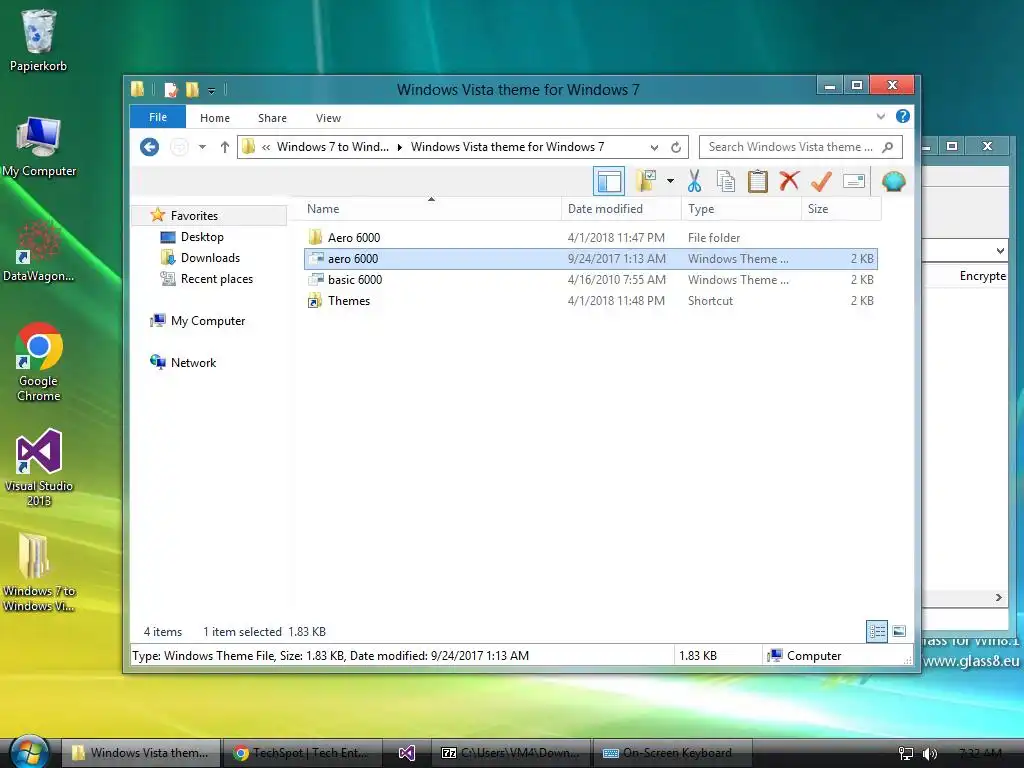The width and height of the screenshot is (1024, 768).
Task: Open the volume speaker tray icon
Action: (929, 754)
